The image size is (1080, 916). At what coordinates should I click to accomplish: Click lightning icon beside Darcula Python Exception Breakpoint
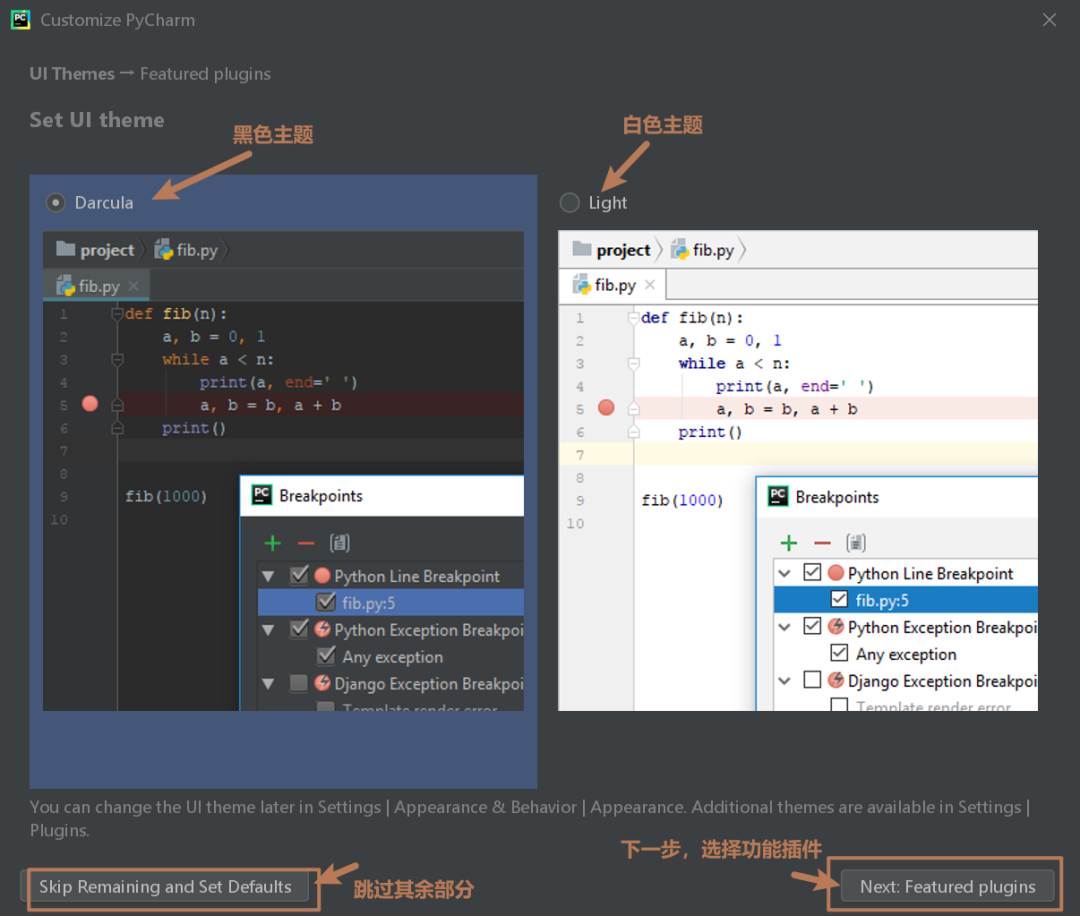point(322,629)
